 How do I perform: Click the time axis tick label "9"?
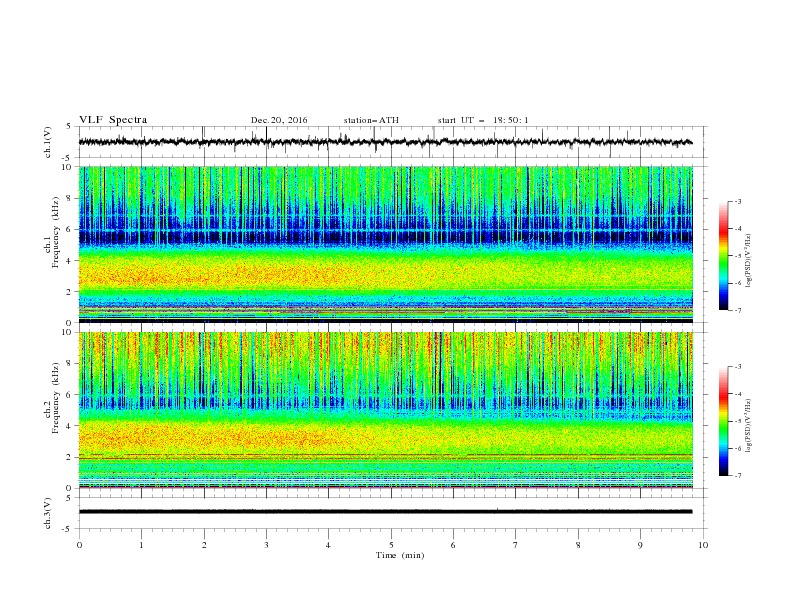click(640, 545)
